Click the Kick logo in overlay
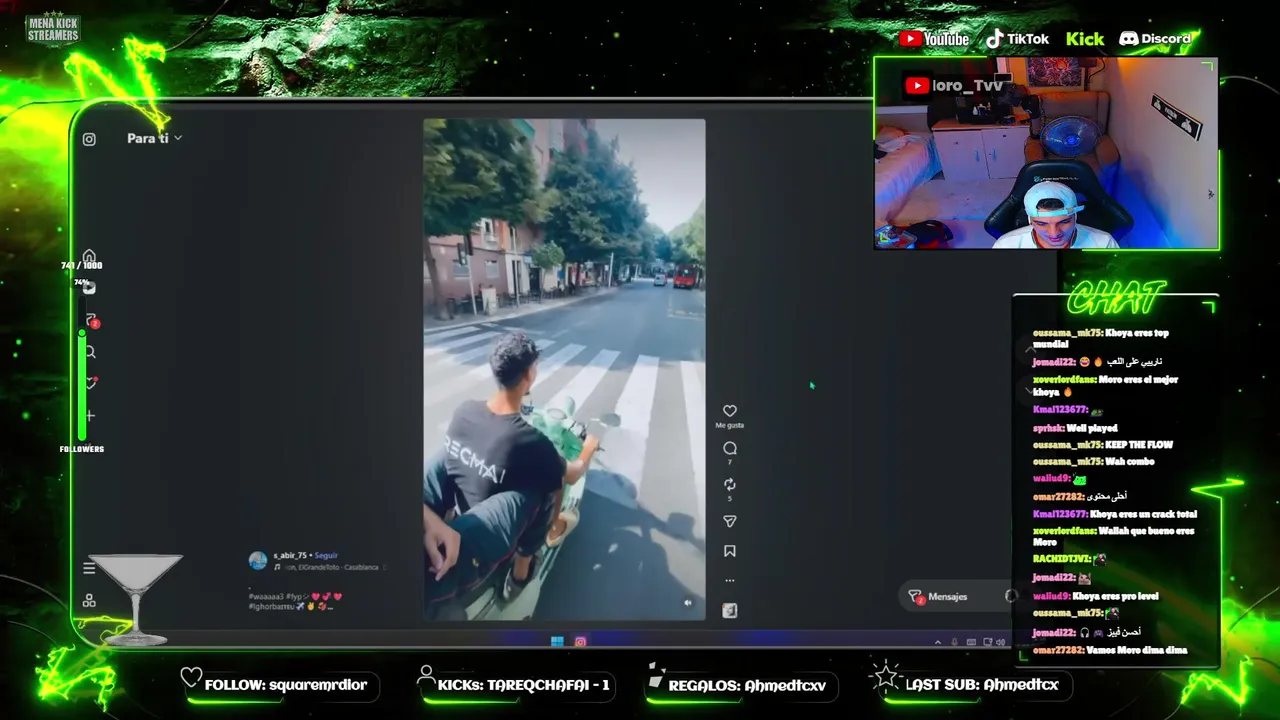This screenshot has height=720, width=1280. pos(1085,39)
